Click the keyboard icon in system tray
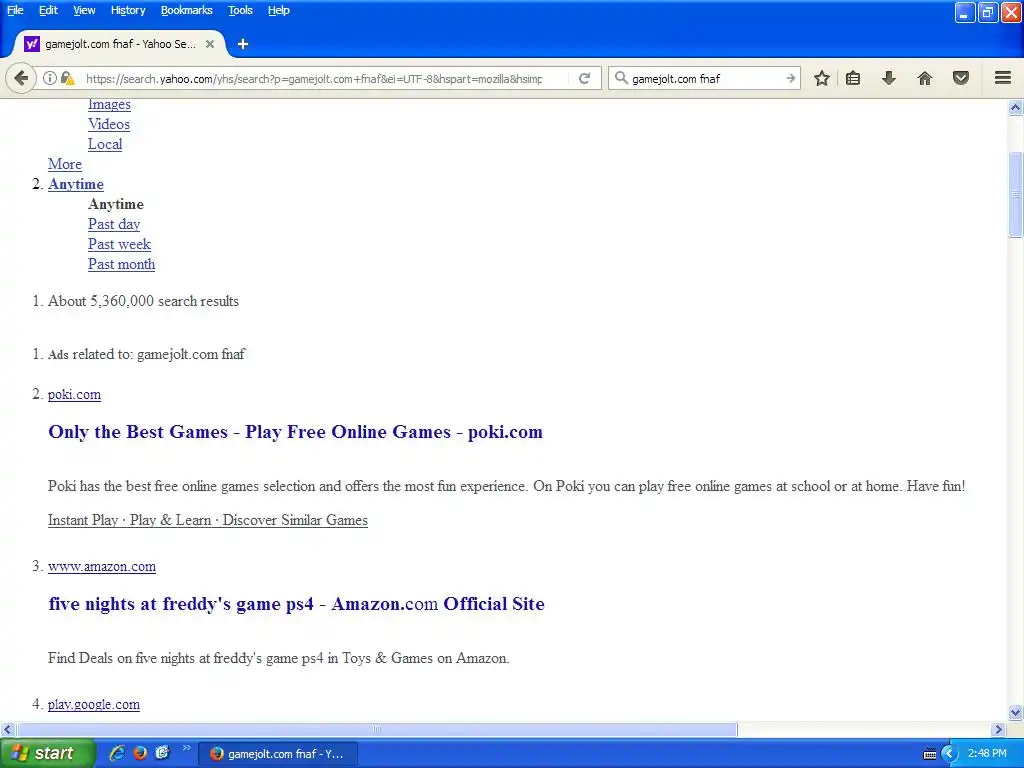 (930, 754)
